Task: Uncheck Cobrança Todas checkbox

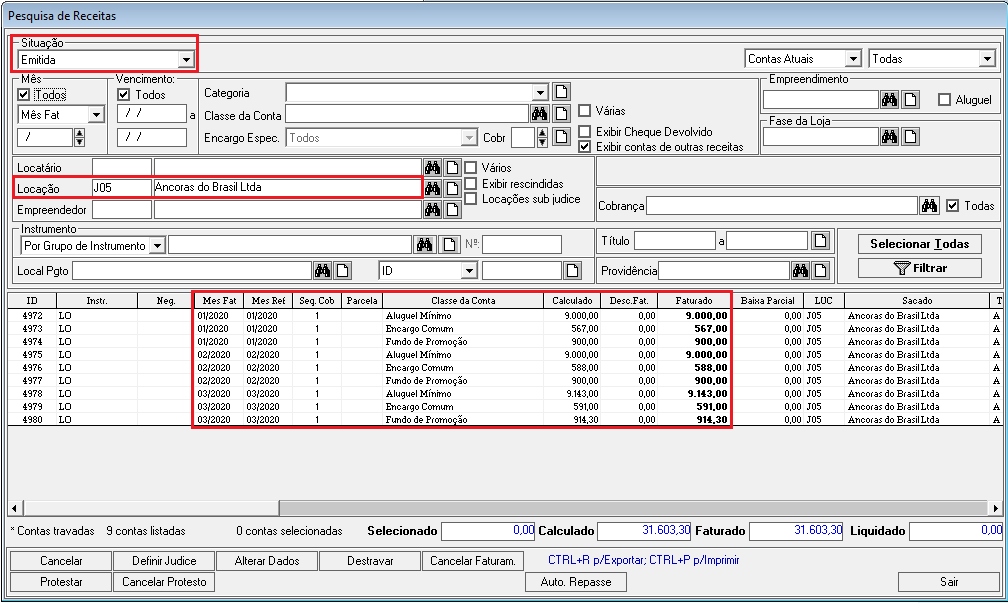Action: point(953,206)
